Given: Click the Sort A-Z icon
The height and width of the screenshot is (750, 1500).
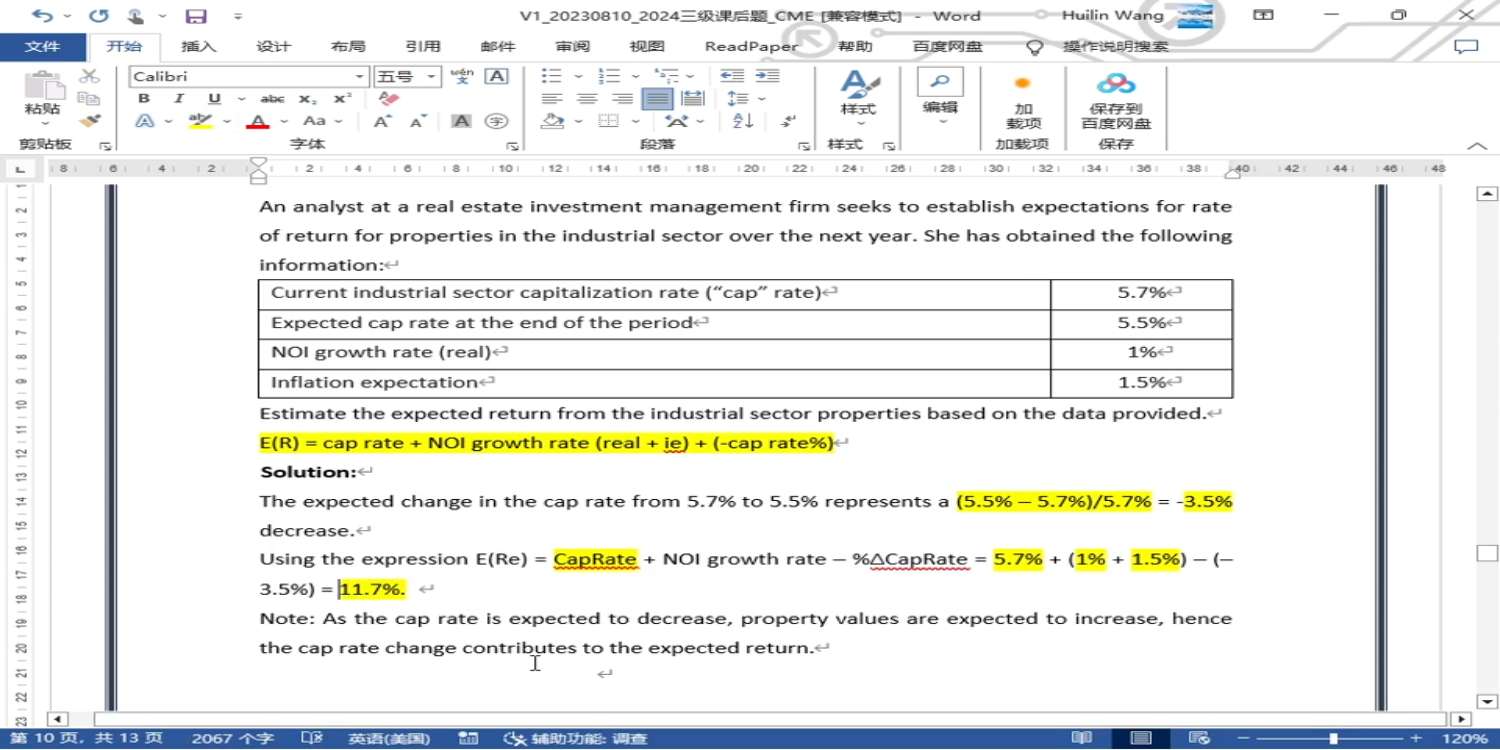Looking at the screenshot, I should click(743, 121).
